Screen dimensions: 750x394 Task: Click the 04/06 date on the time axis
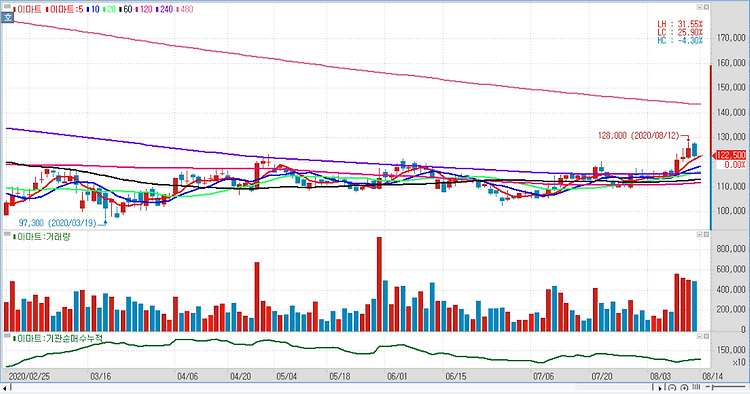pyautogui.click(x=188, y=376)
